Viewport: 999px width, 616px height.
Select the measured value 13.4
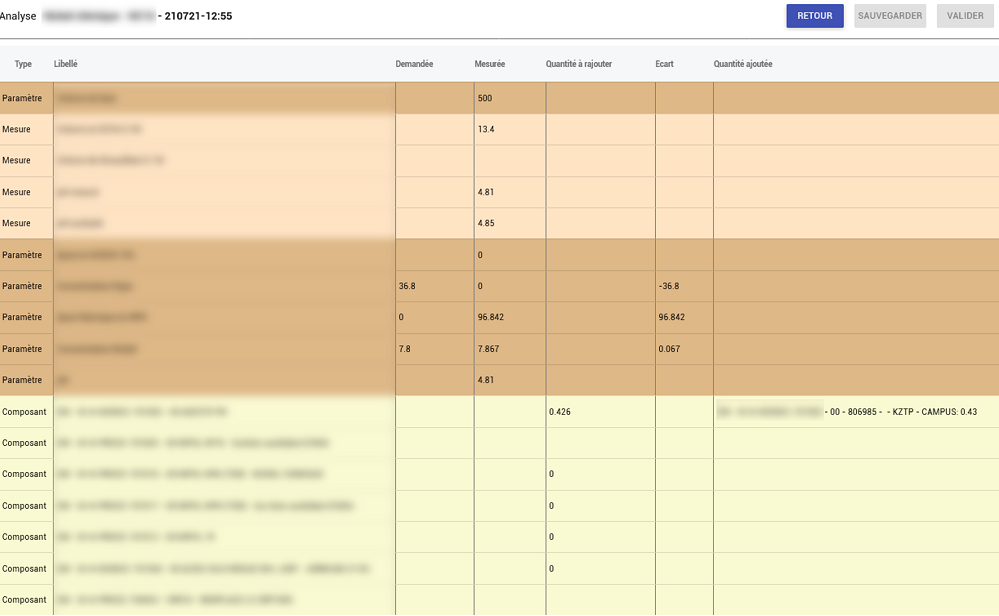[485, 129]
